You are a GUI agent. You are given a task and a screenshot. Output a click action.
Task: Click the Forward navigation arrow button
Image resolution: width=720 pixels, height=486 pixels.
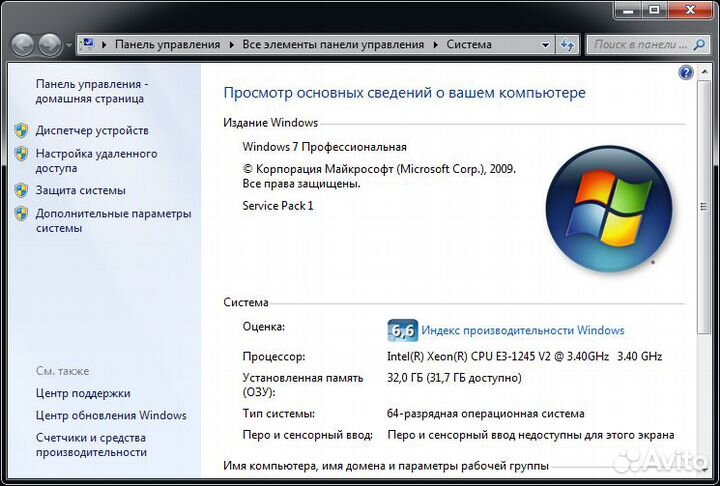click(50, 45)
